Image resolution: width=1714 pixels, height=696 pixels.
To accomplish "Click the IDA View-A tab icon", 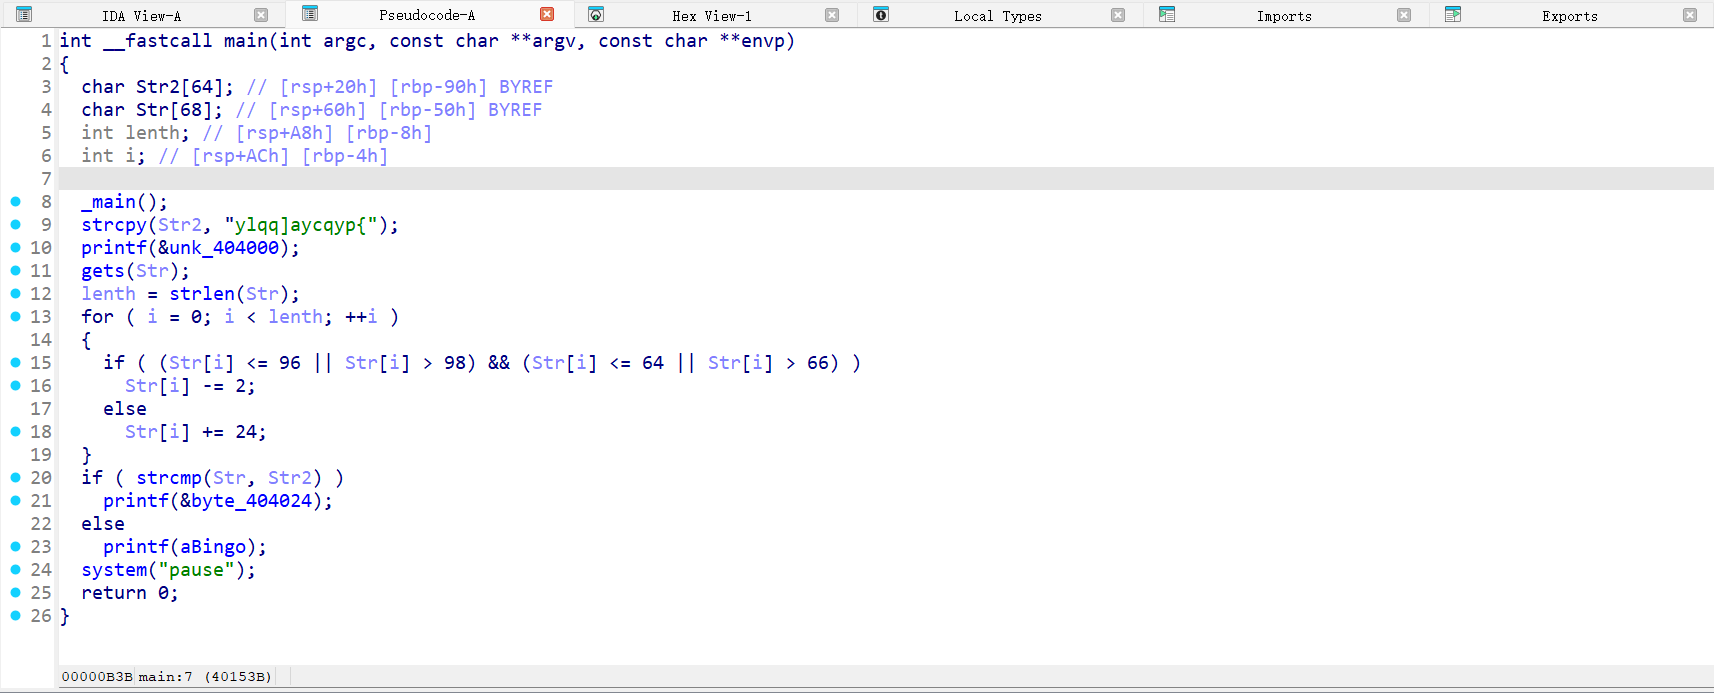I will 24,15.
